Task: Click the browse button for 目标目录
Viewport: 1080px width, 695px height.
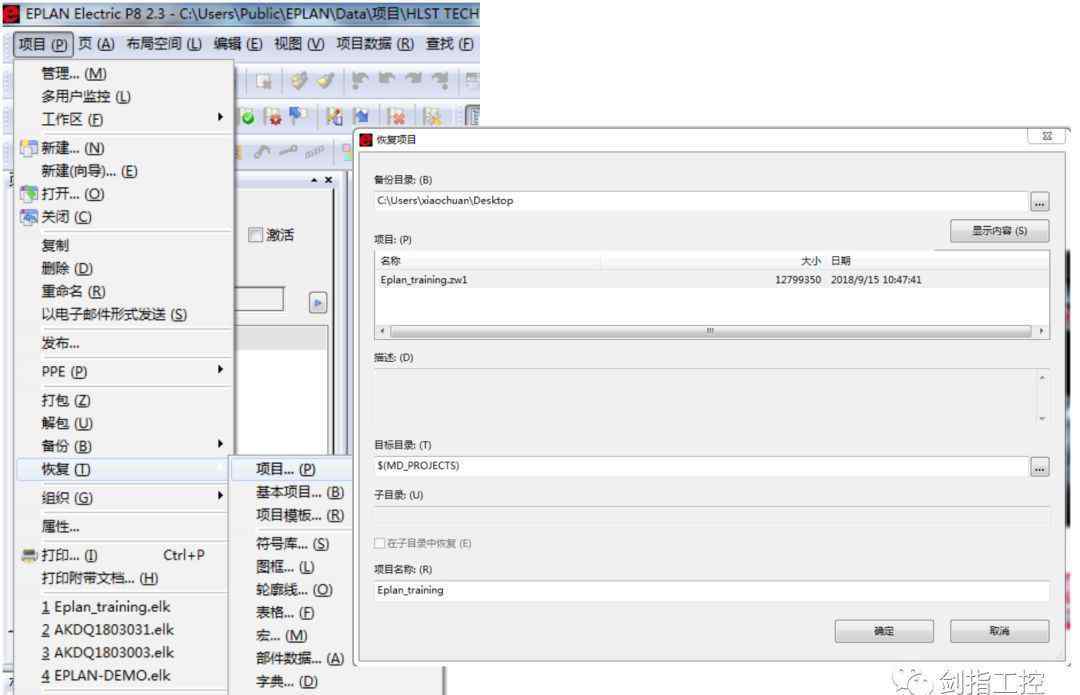Action: [1039, 467]
